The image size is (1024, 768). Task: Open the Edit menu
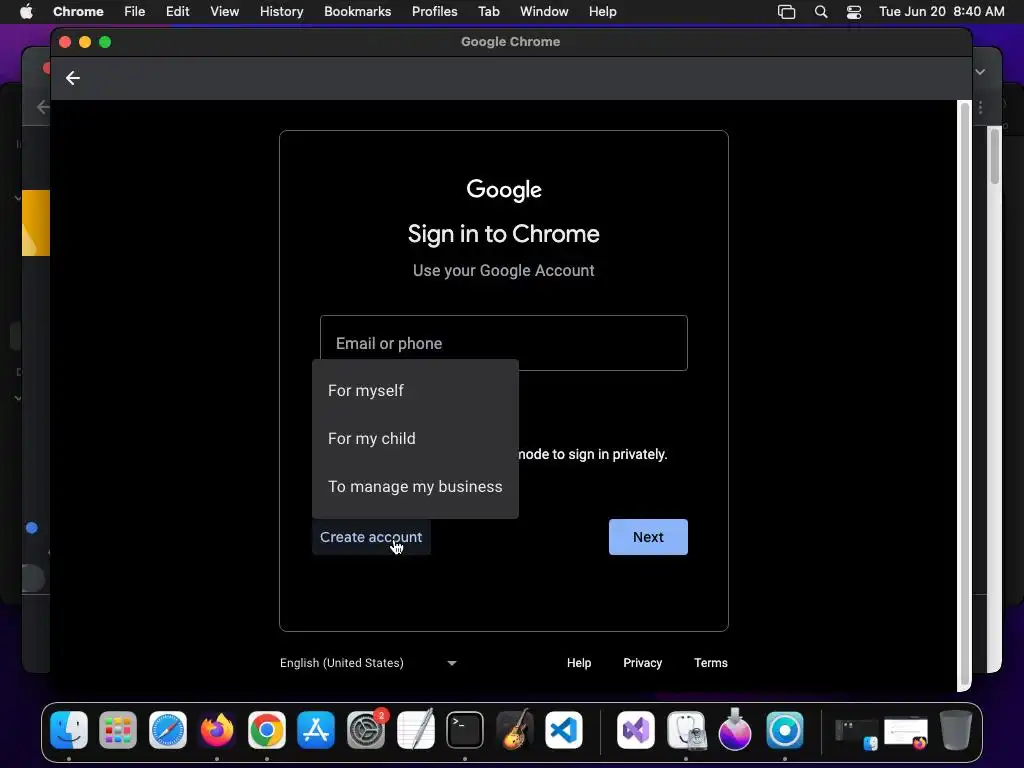coord(177,12)
